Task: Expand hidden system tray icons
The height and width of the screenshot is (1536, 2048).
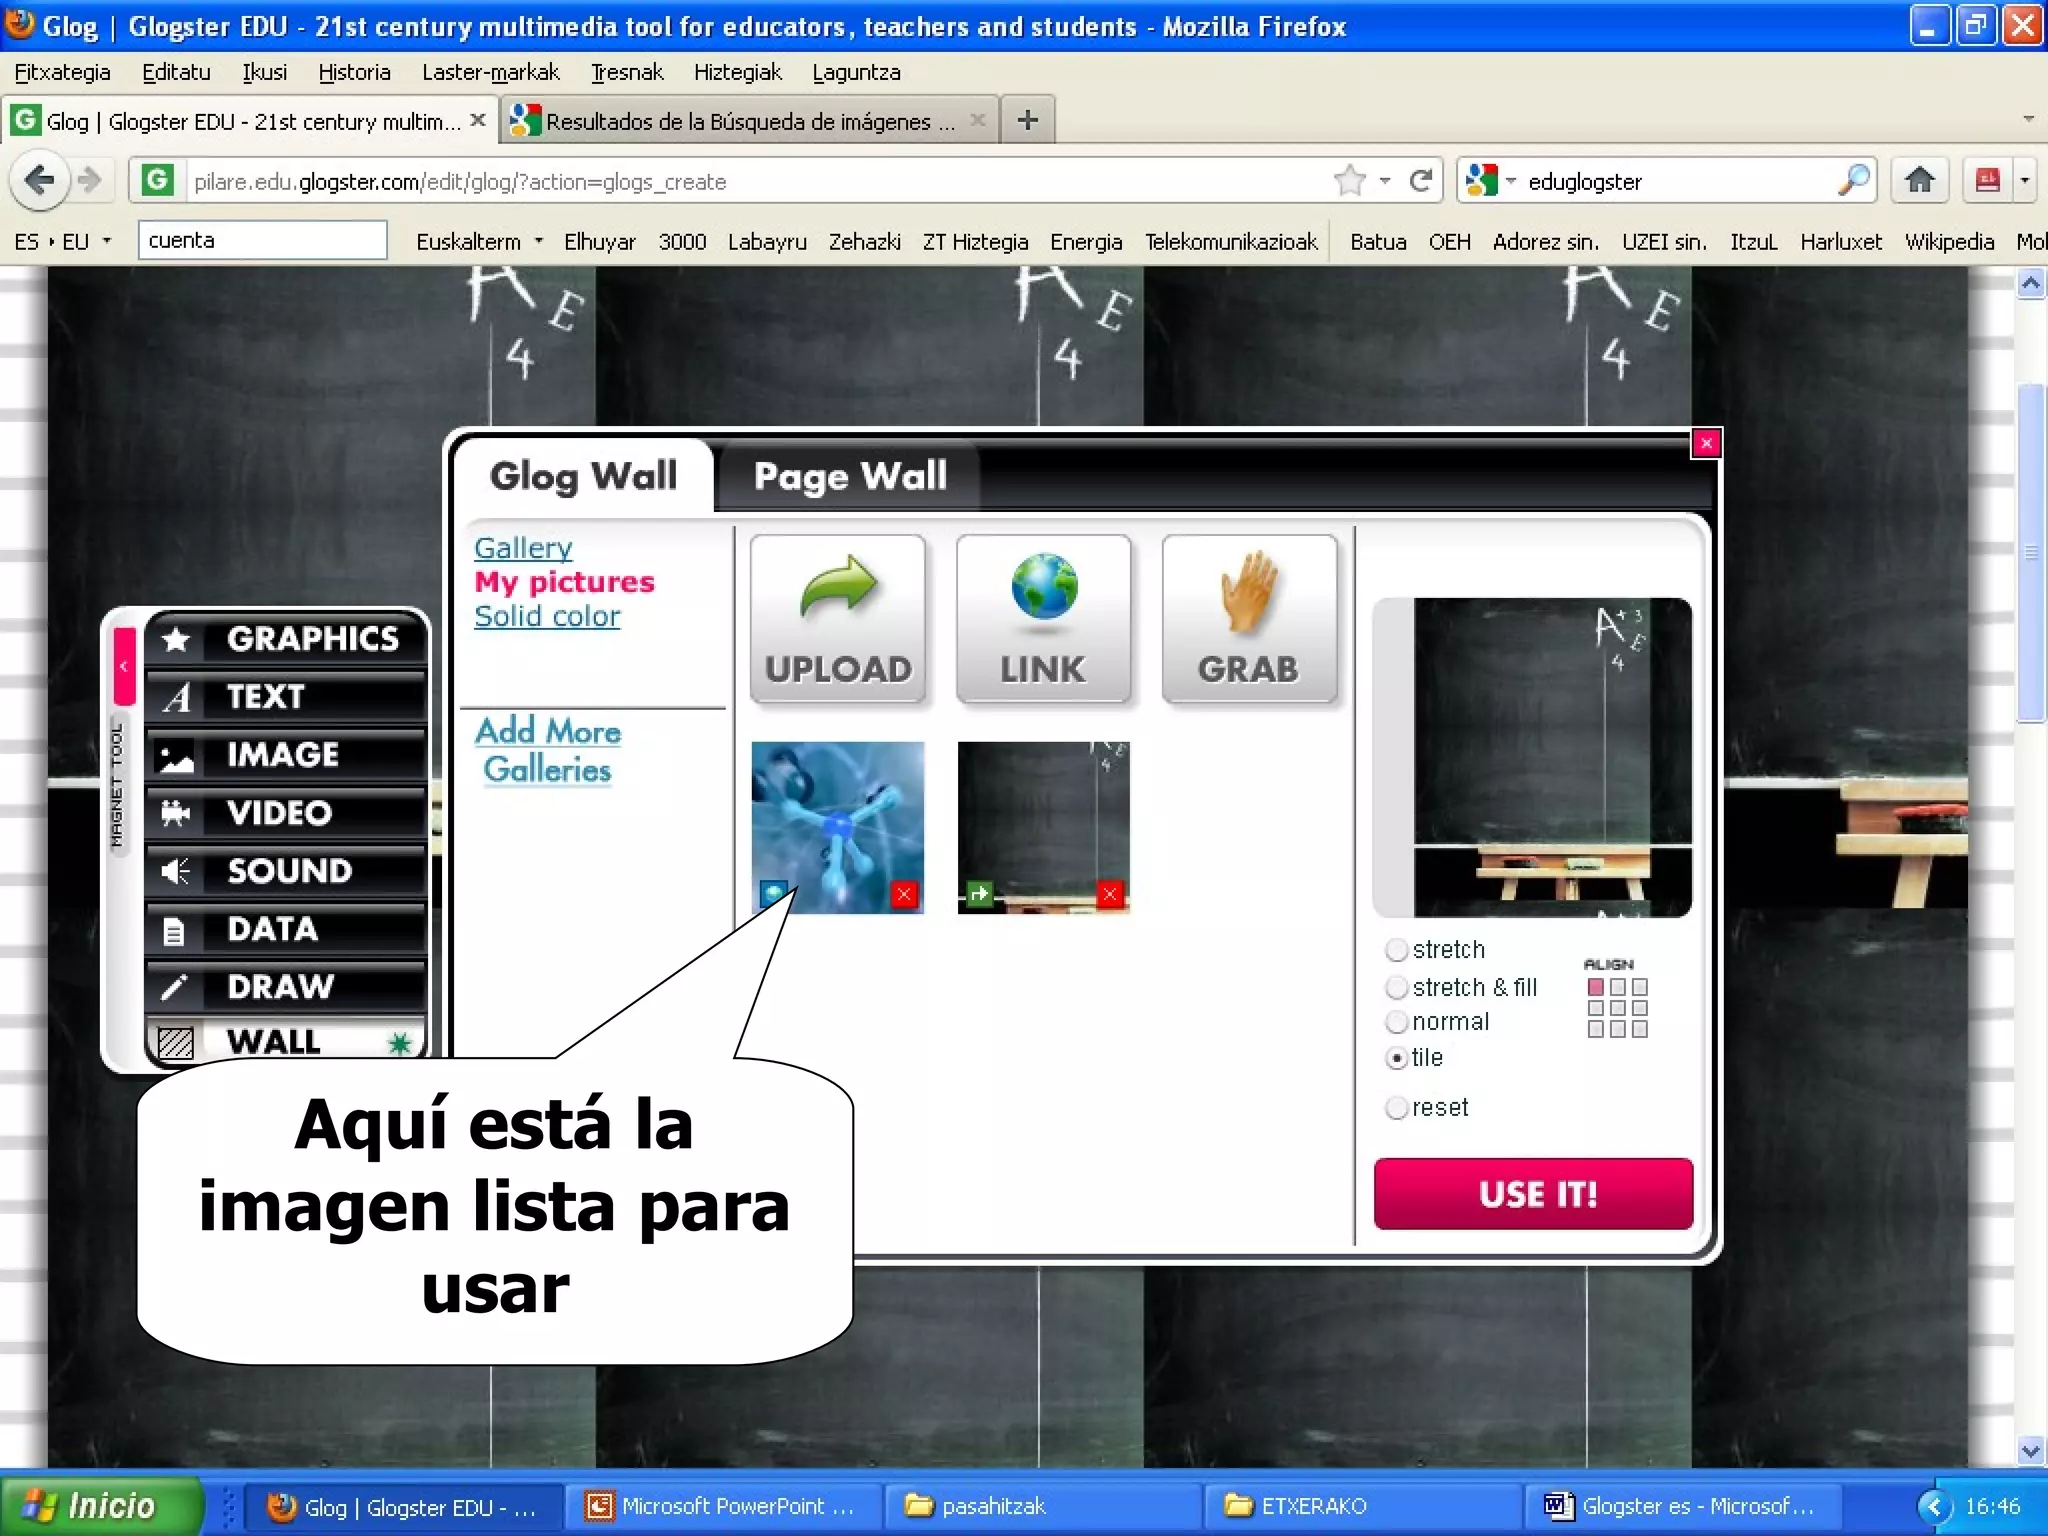Action: point(1933,1506)
